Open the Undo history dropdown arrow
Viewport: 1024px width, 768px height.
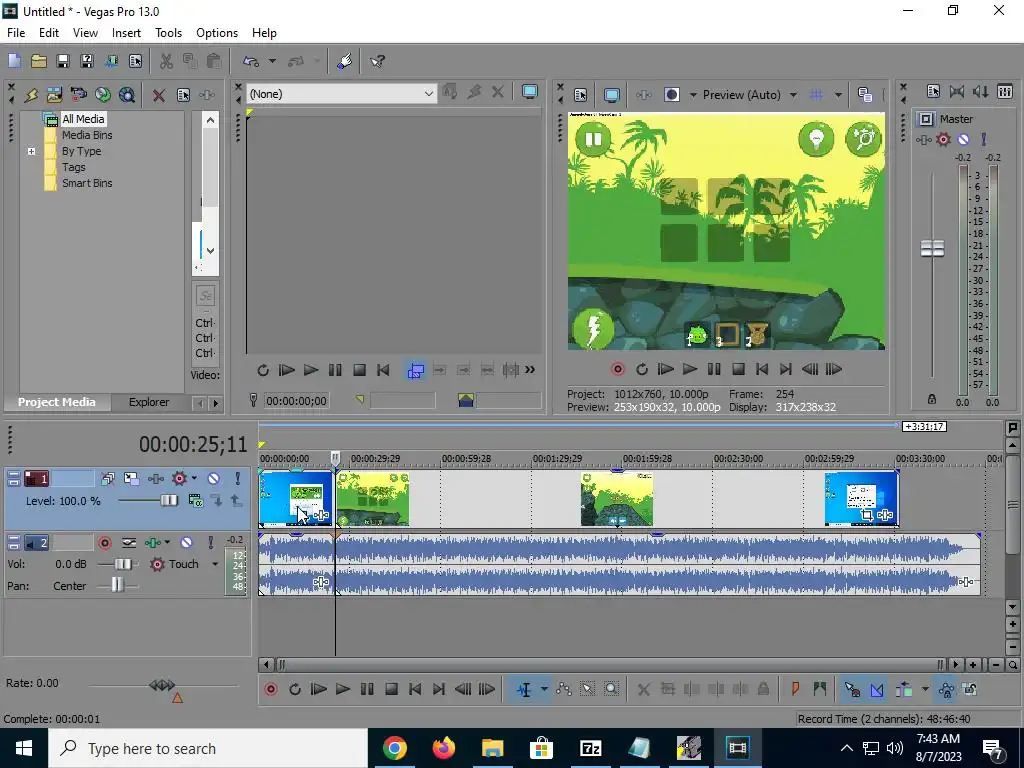(x=272, y=61)
